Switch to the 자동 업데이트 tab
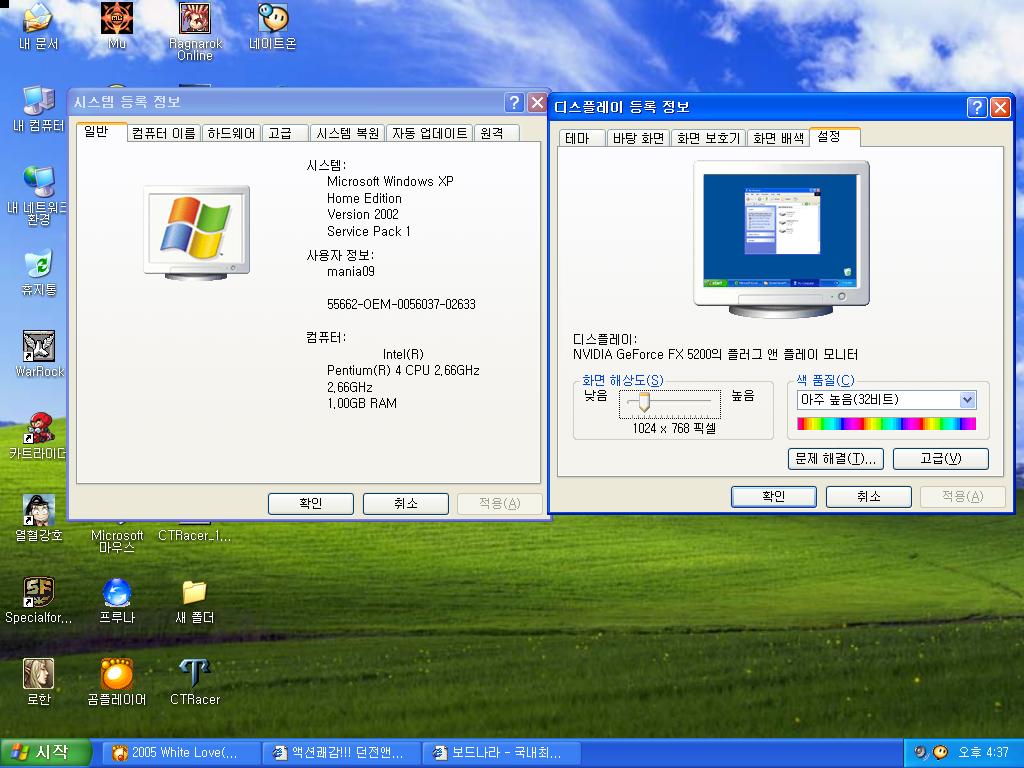1024x768 pixels. pyautogui.click(x=429, y=133)
